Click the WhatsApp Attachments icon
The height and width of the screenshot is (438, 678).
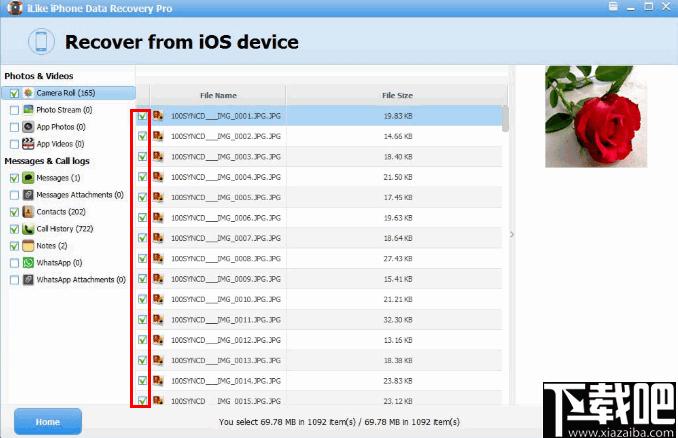(28, 280)
